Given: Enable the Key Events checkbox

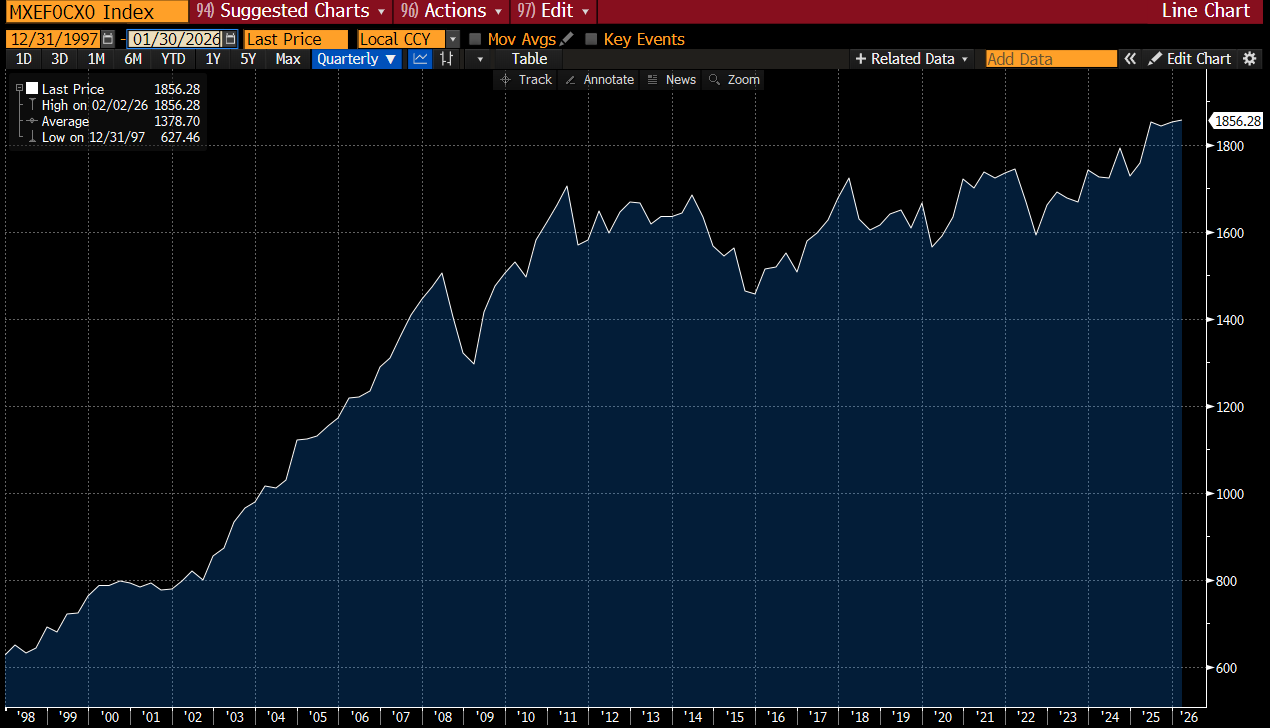Looking at the screenshot, I should point(591,39).
